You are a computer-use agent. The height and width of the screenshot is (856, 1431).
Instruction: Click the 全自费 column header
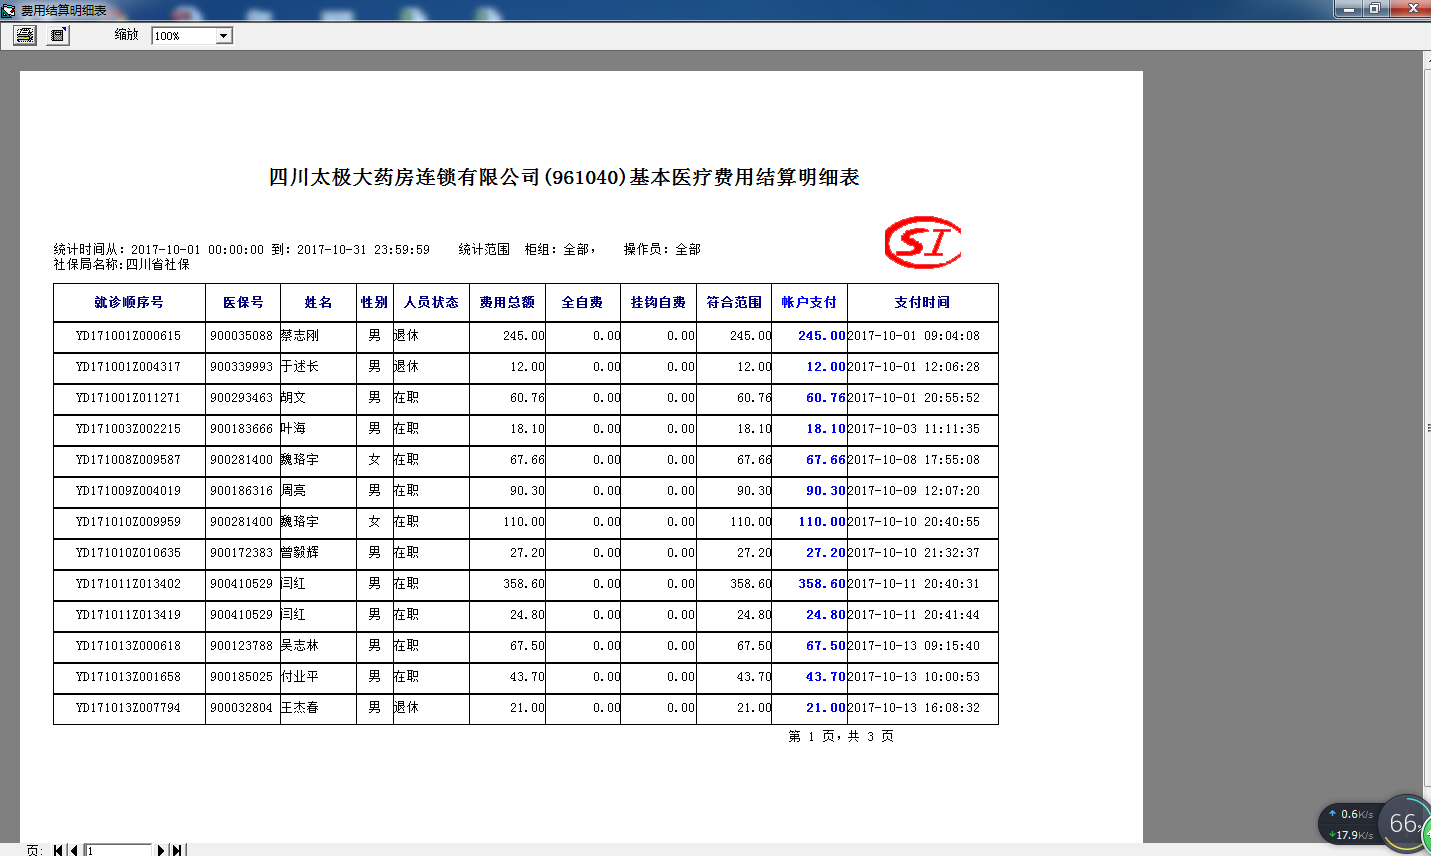point(582,302)
